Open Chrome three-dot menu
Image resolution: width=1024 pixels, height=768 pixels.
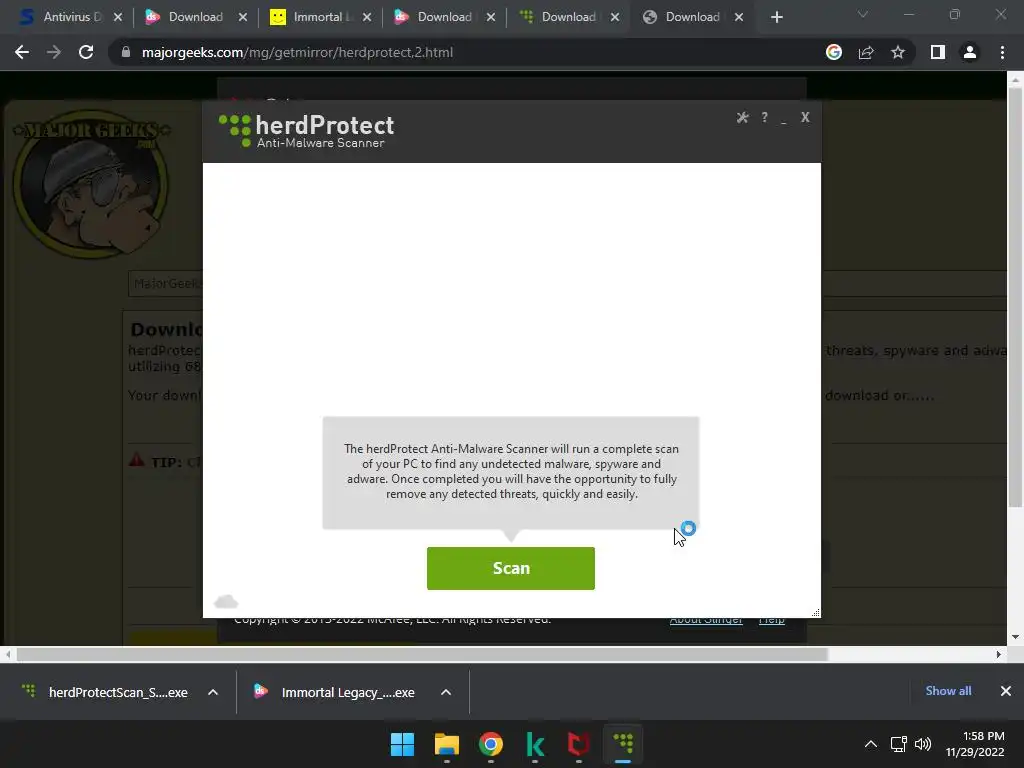tap(1002, 52)
